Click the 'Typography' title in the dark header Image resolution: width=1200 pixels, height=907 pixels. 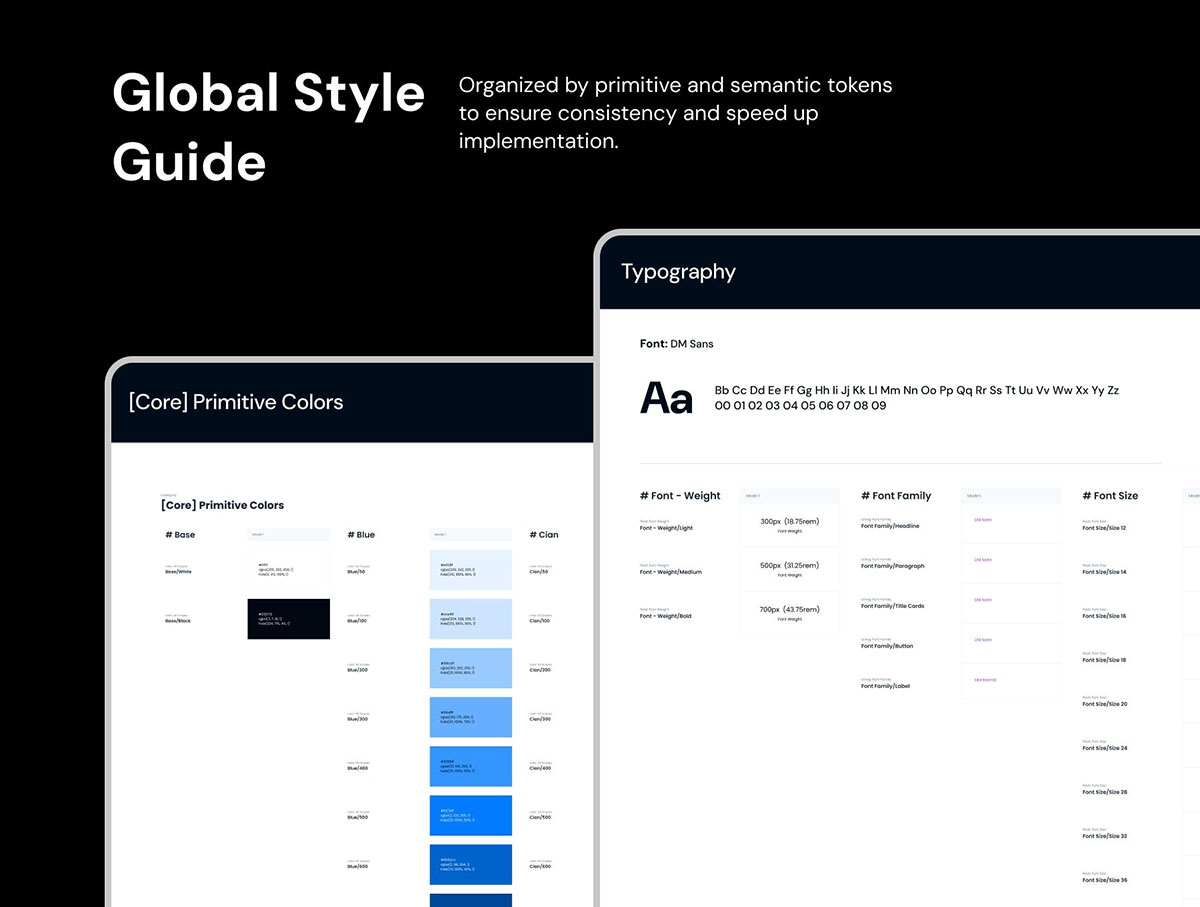[x=678, y=272]
